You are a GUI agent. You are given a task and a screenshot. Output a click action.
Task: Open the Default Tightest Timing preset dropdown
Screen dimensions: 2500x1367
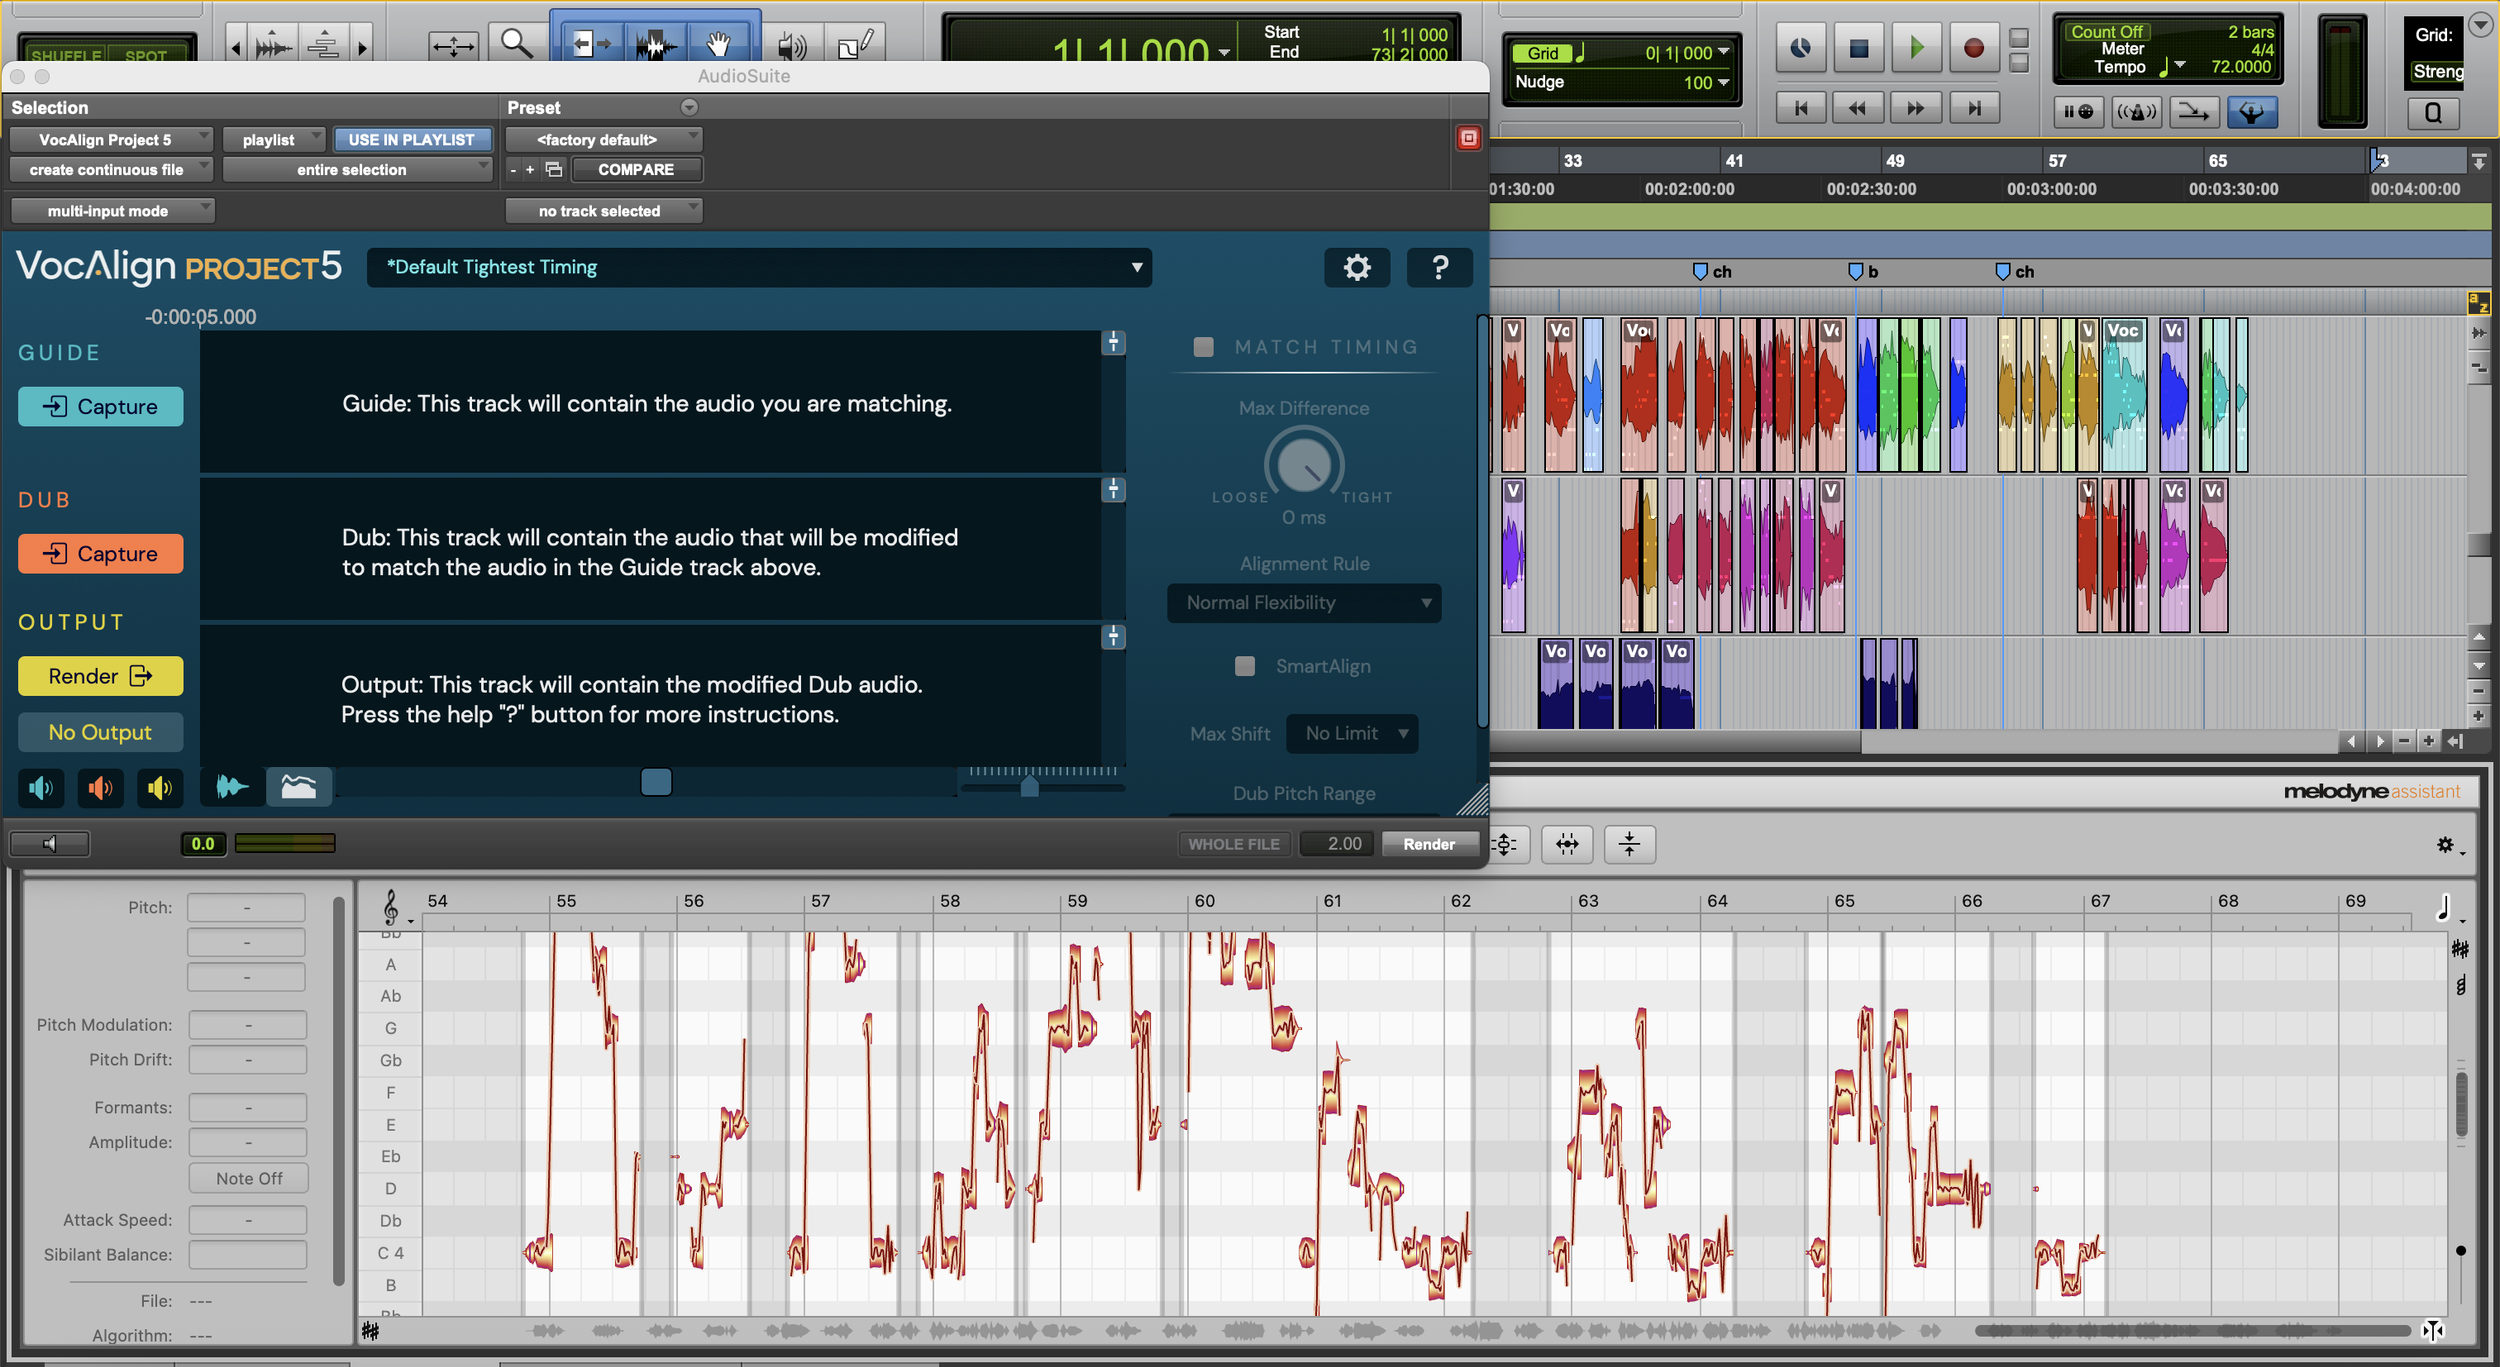(758, 267)
